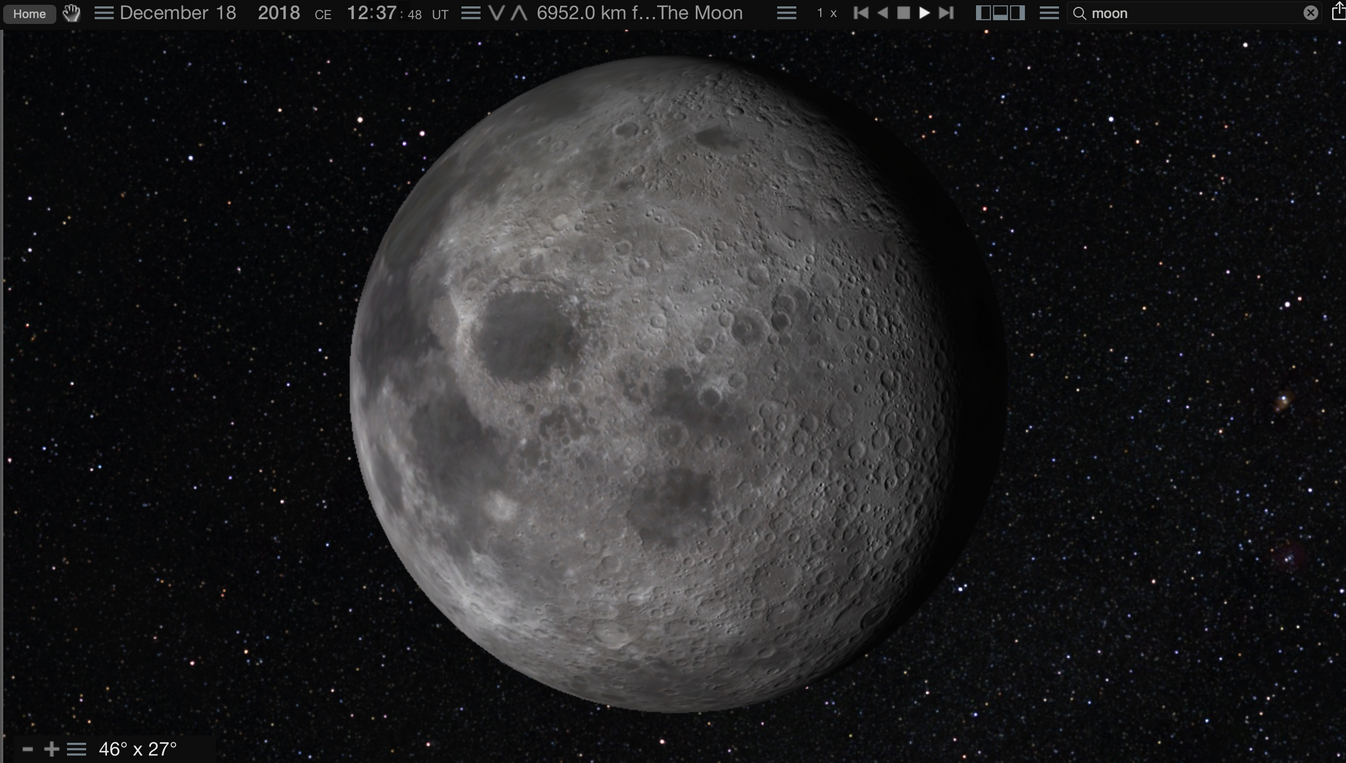Click the Share icon at top right
This screenshot has height=763, width=1346.
click(x=1338, y=13)
